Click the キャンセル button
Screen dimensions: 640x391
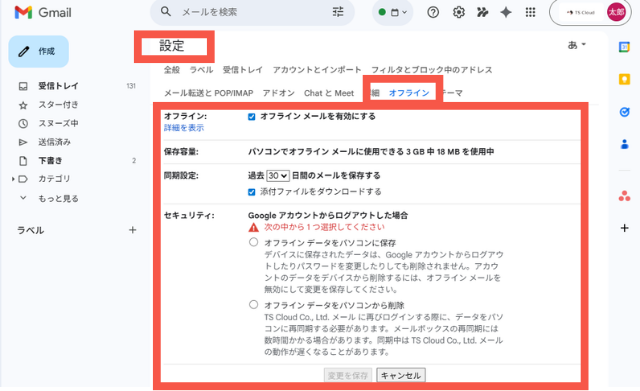(x=401, y=375)
